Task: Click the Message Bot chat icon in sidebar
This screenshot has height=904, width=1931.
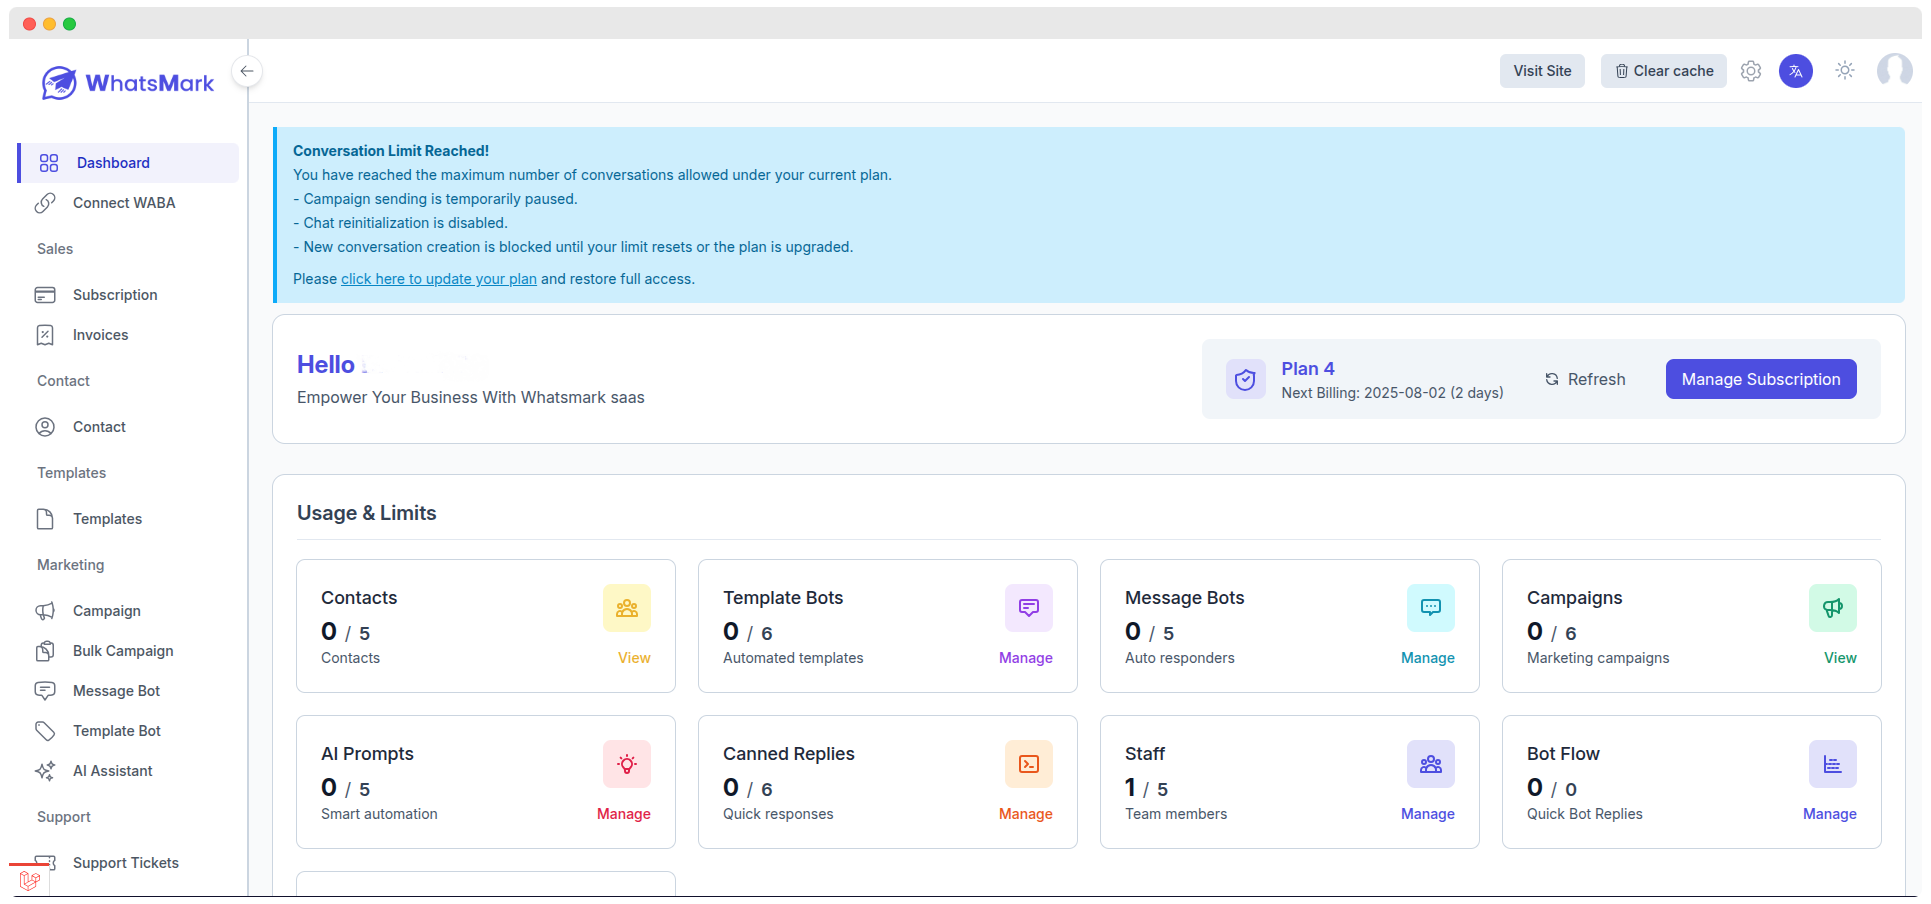Action: (x=45, y=691)
